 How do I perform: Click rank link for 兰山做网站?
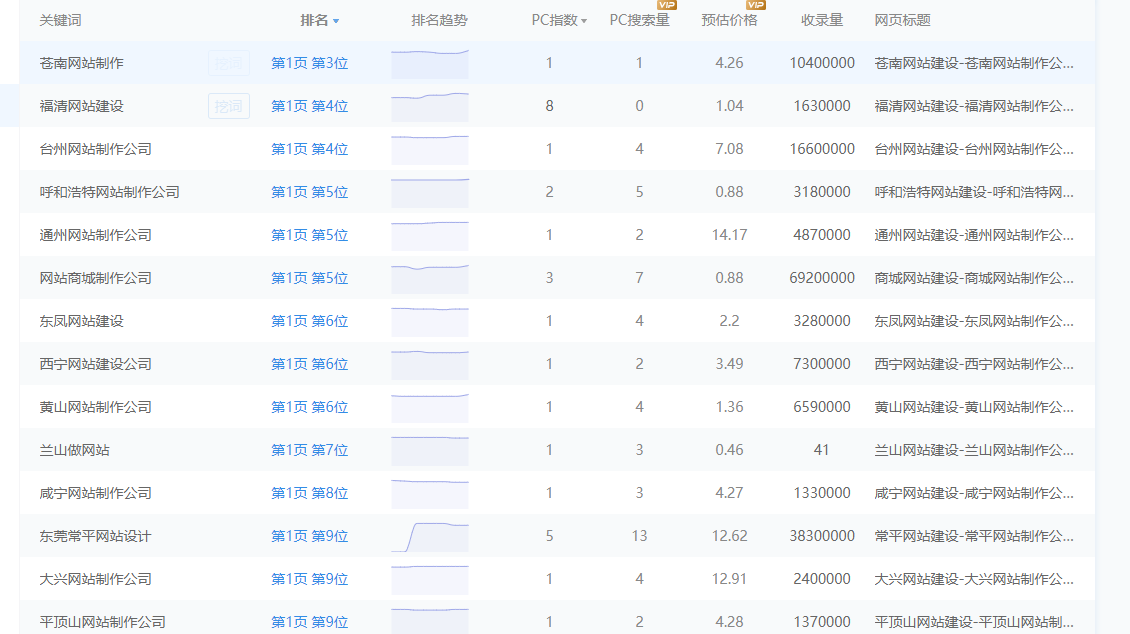pyautogui.click(x=310, y=450)
